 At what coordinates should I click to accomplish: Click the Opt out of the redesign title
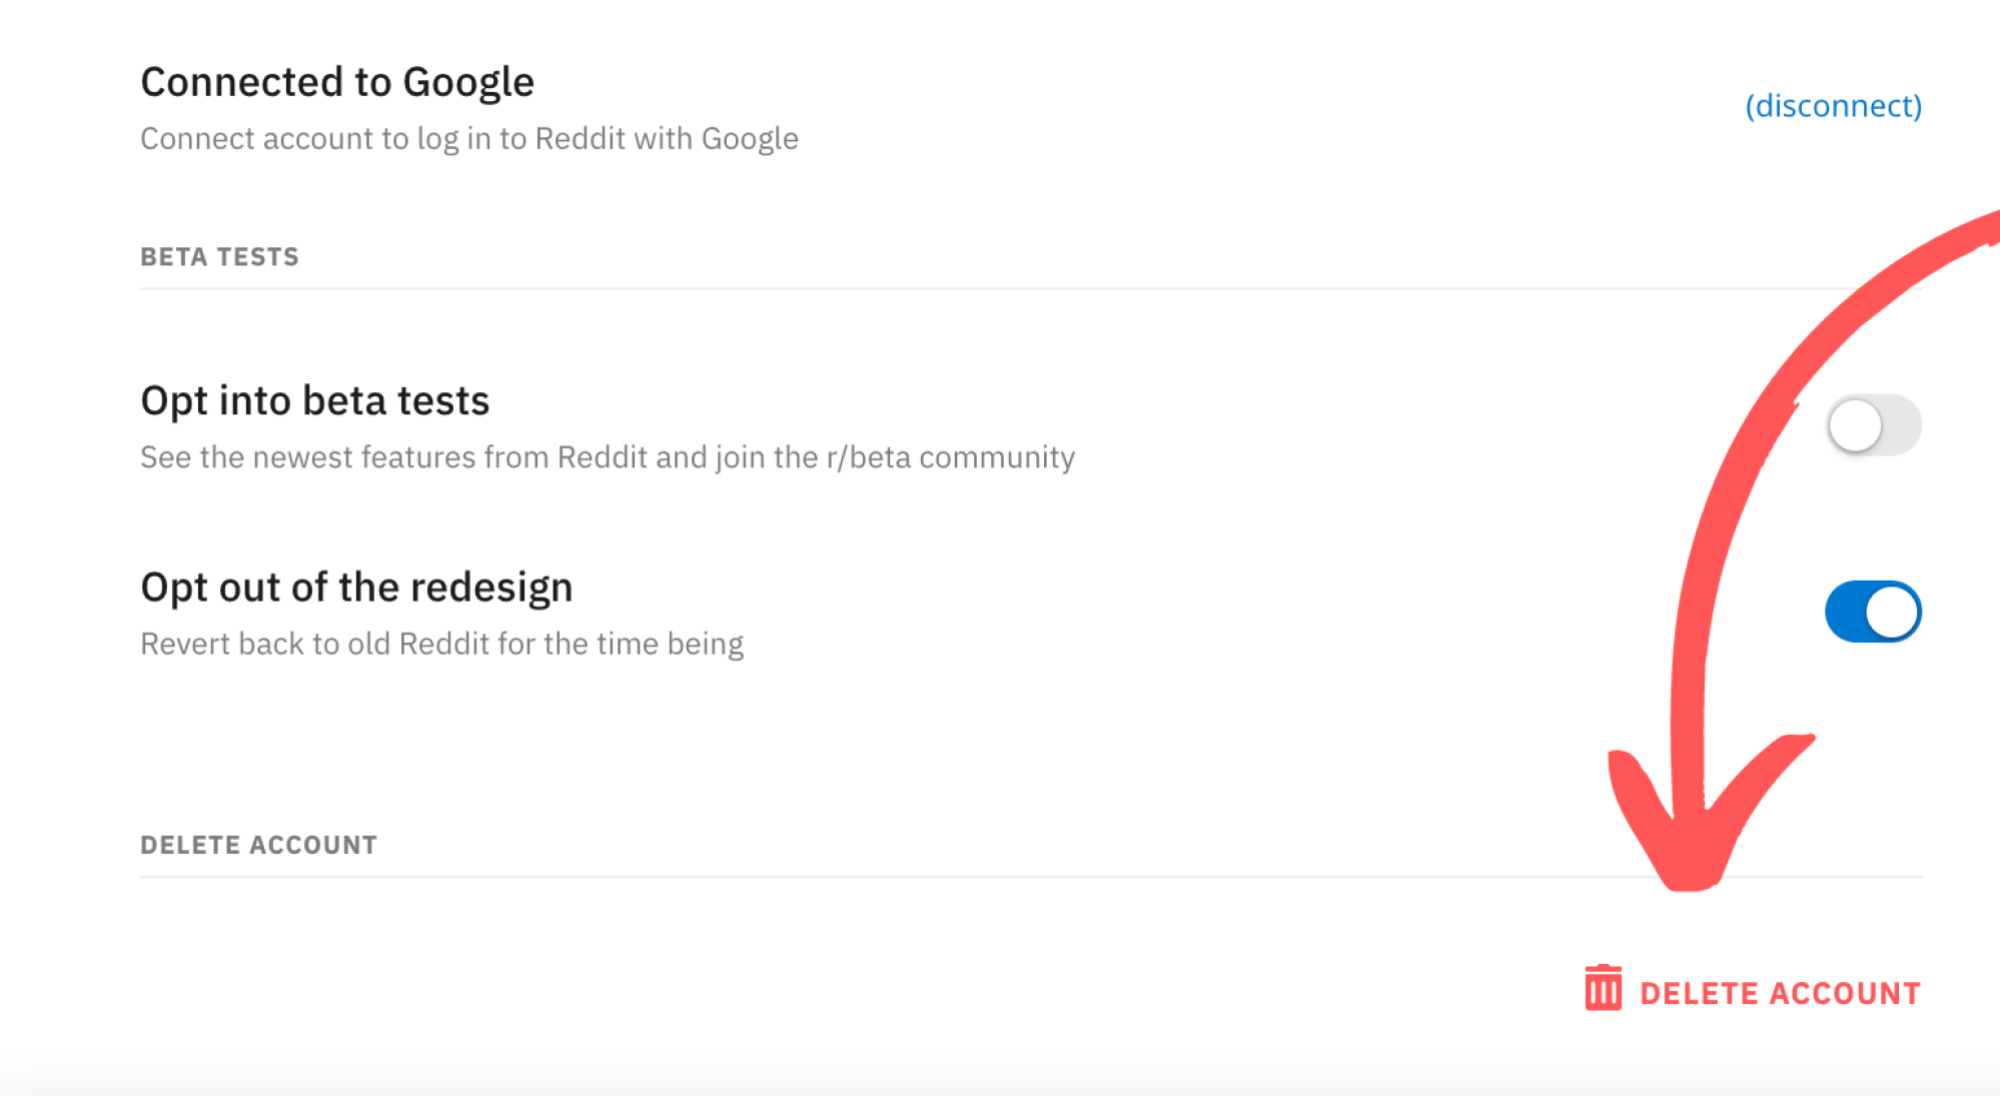tap(357, 587)
